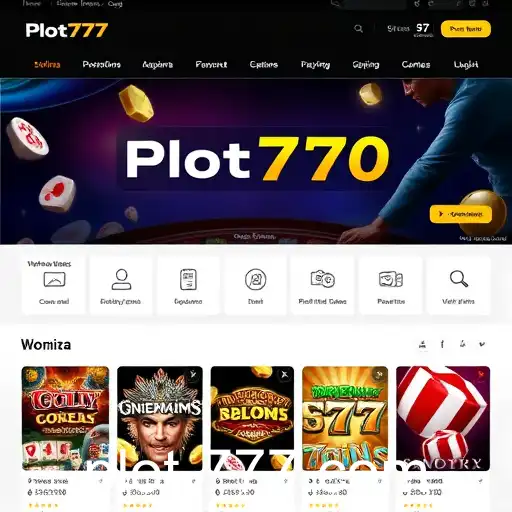Expand the chevron arrow beside Womiza section
This screenshot has width=512, height=512.
[482, 344]
